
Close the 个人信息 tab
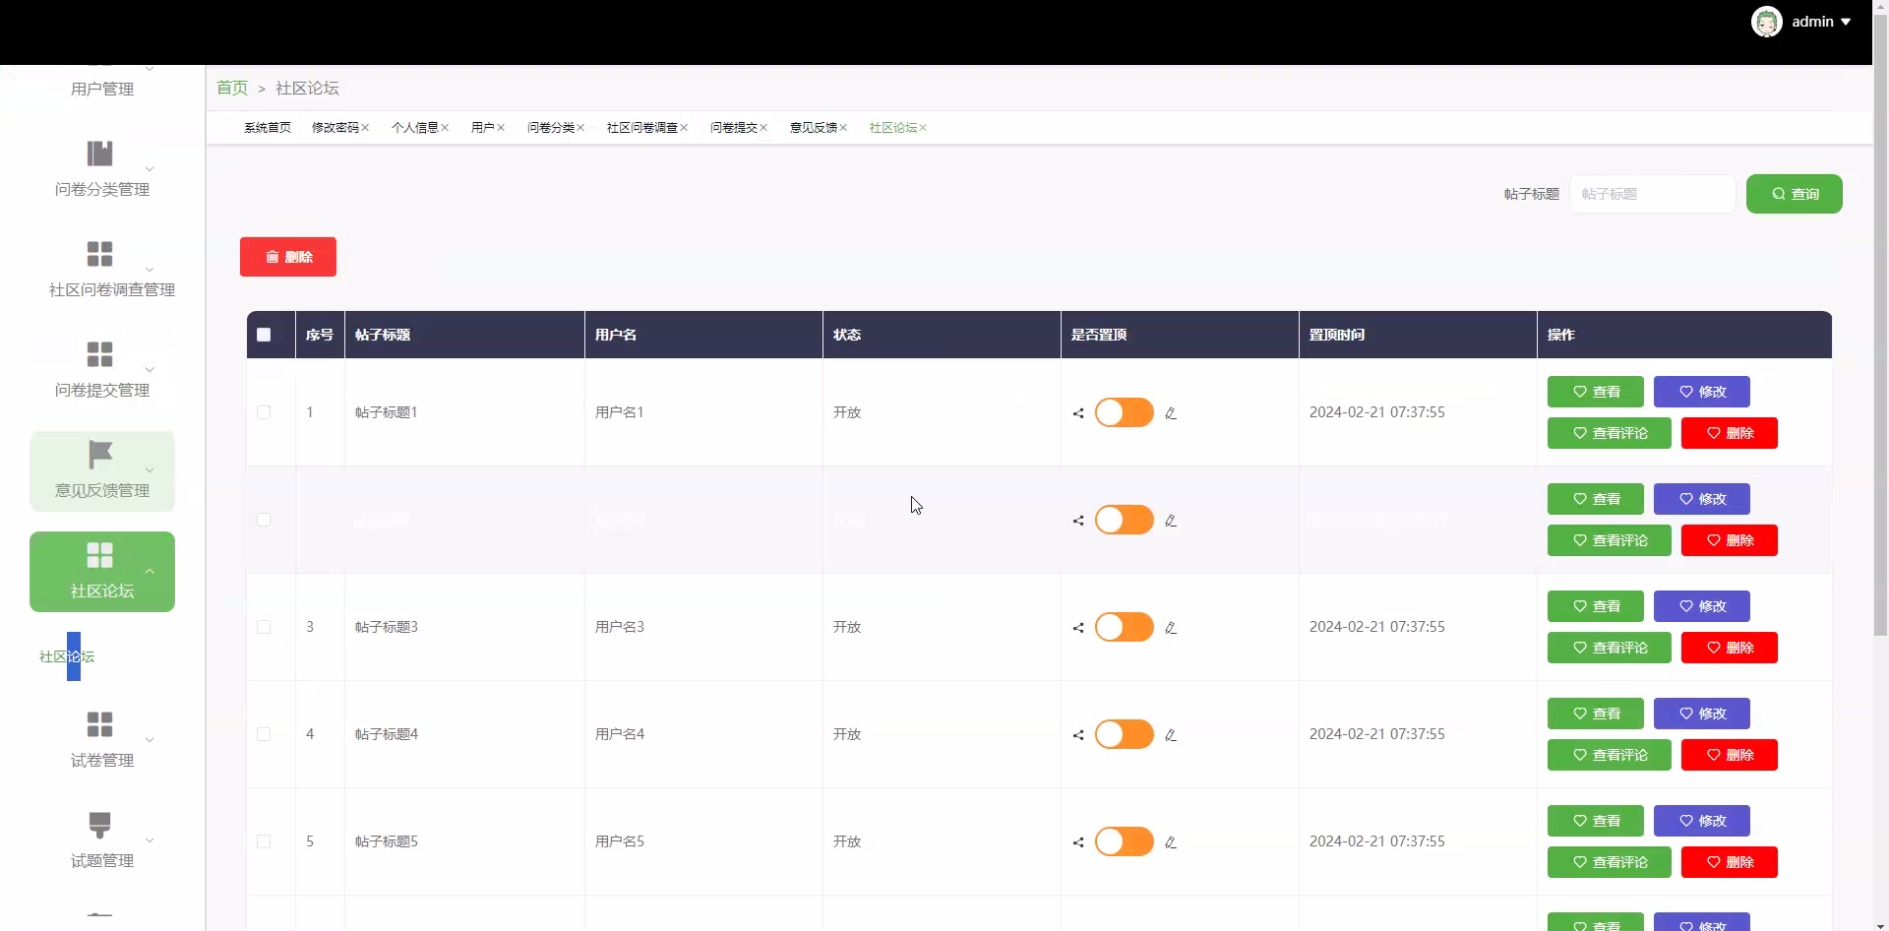point(445,128)
